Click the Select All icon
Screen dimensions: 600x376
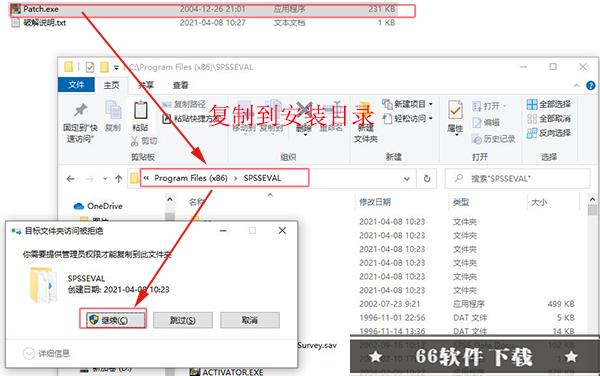[532, 104]
